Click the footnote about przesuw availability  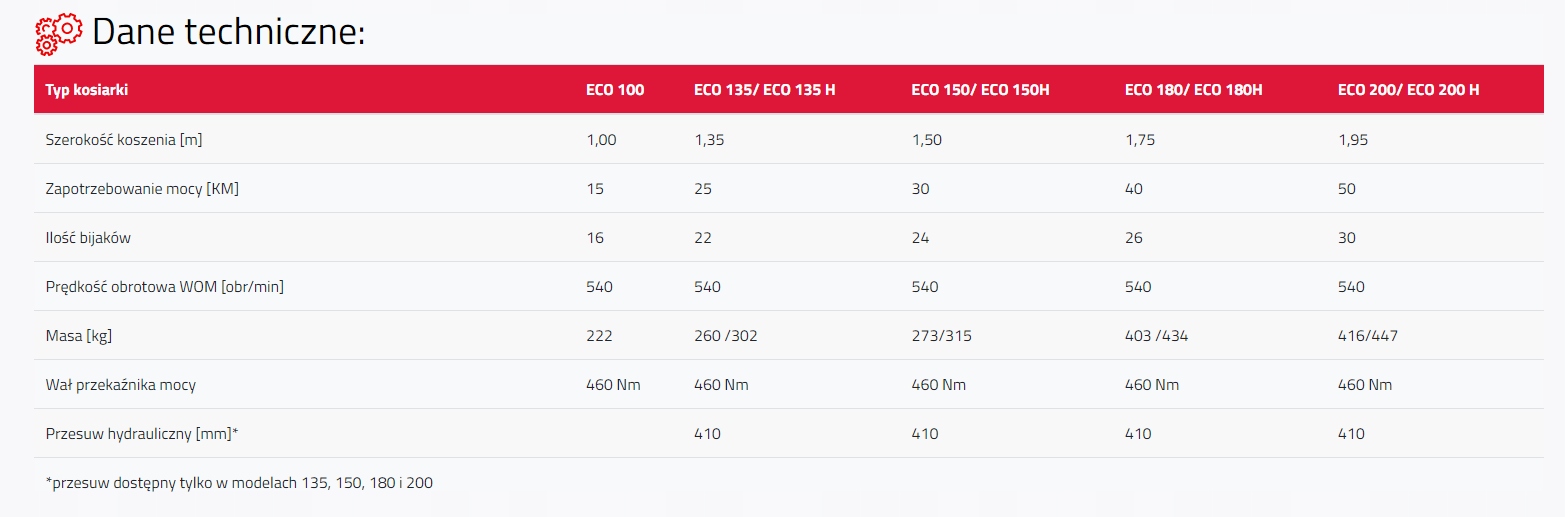point(239,483)
